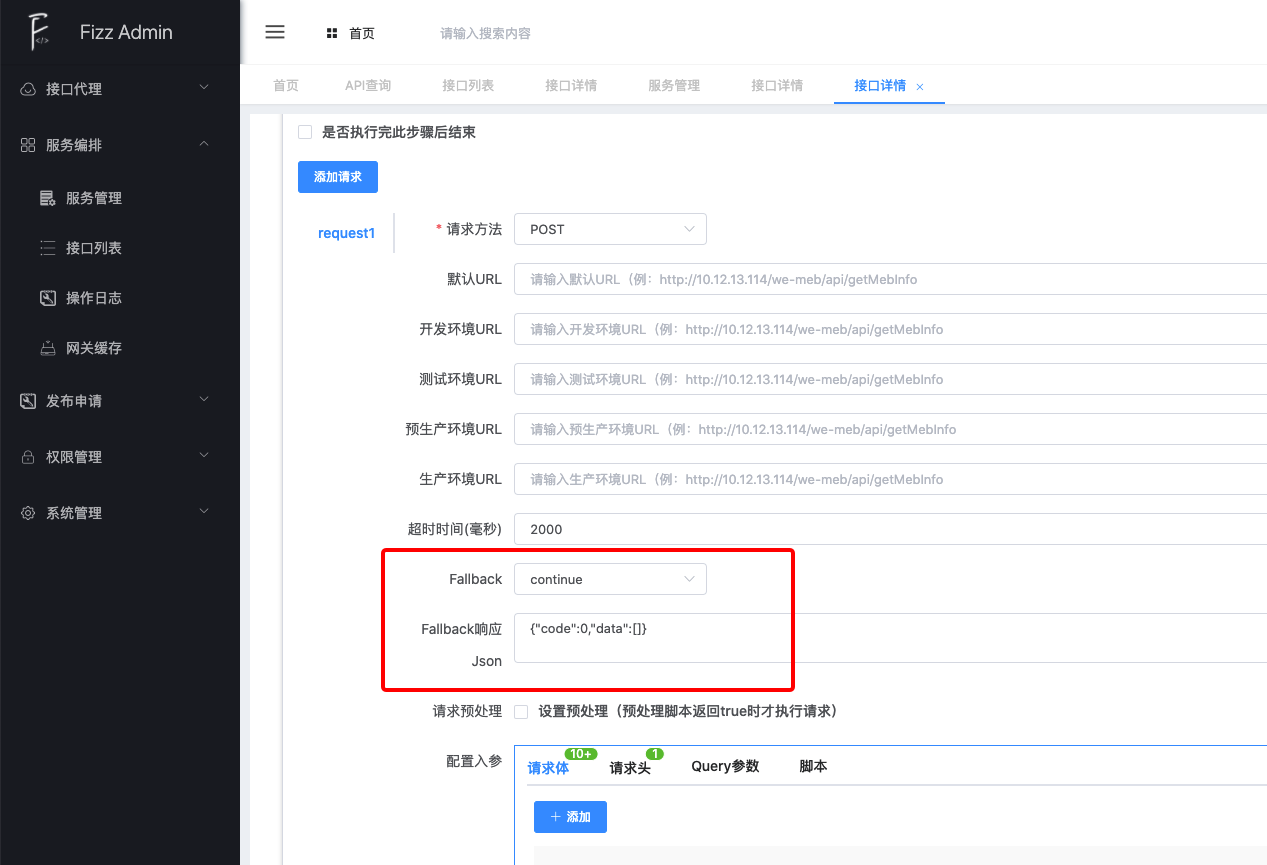This screenshot has height=865, width=1267.
Task: Click the 接口列表 list icon
Action: [47, 248]
